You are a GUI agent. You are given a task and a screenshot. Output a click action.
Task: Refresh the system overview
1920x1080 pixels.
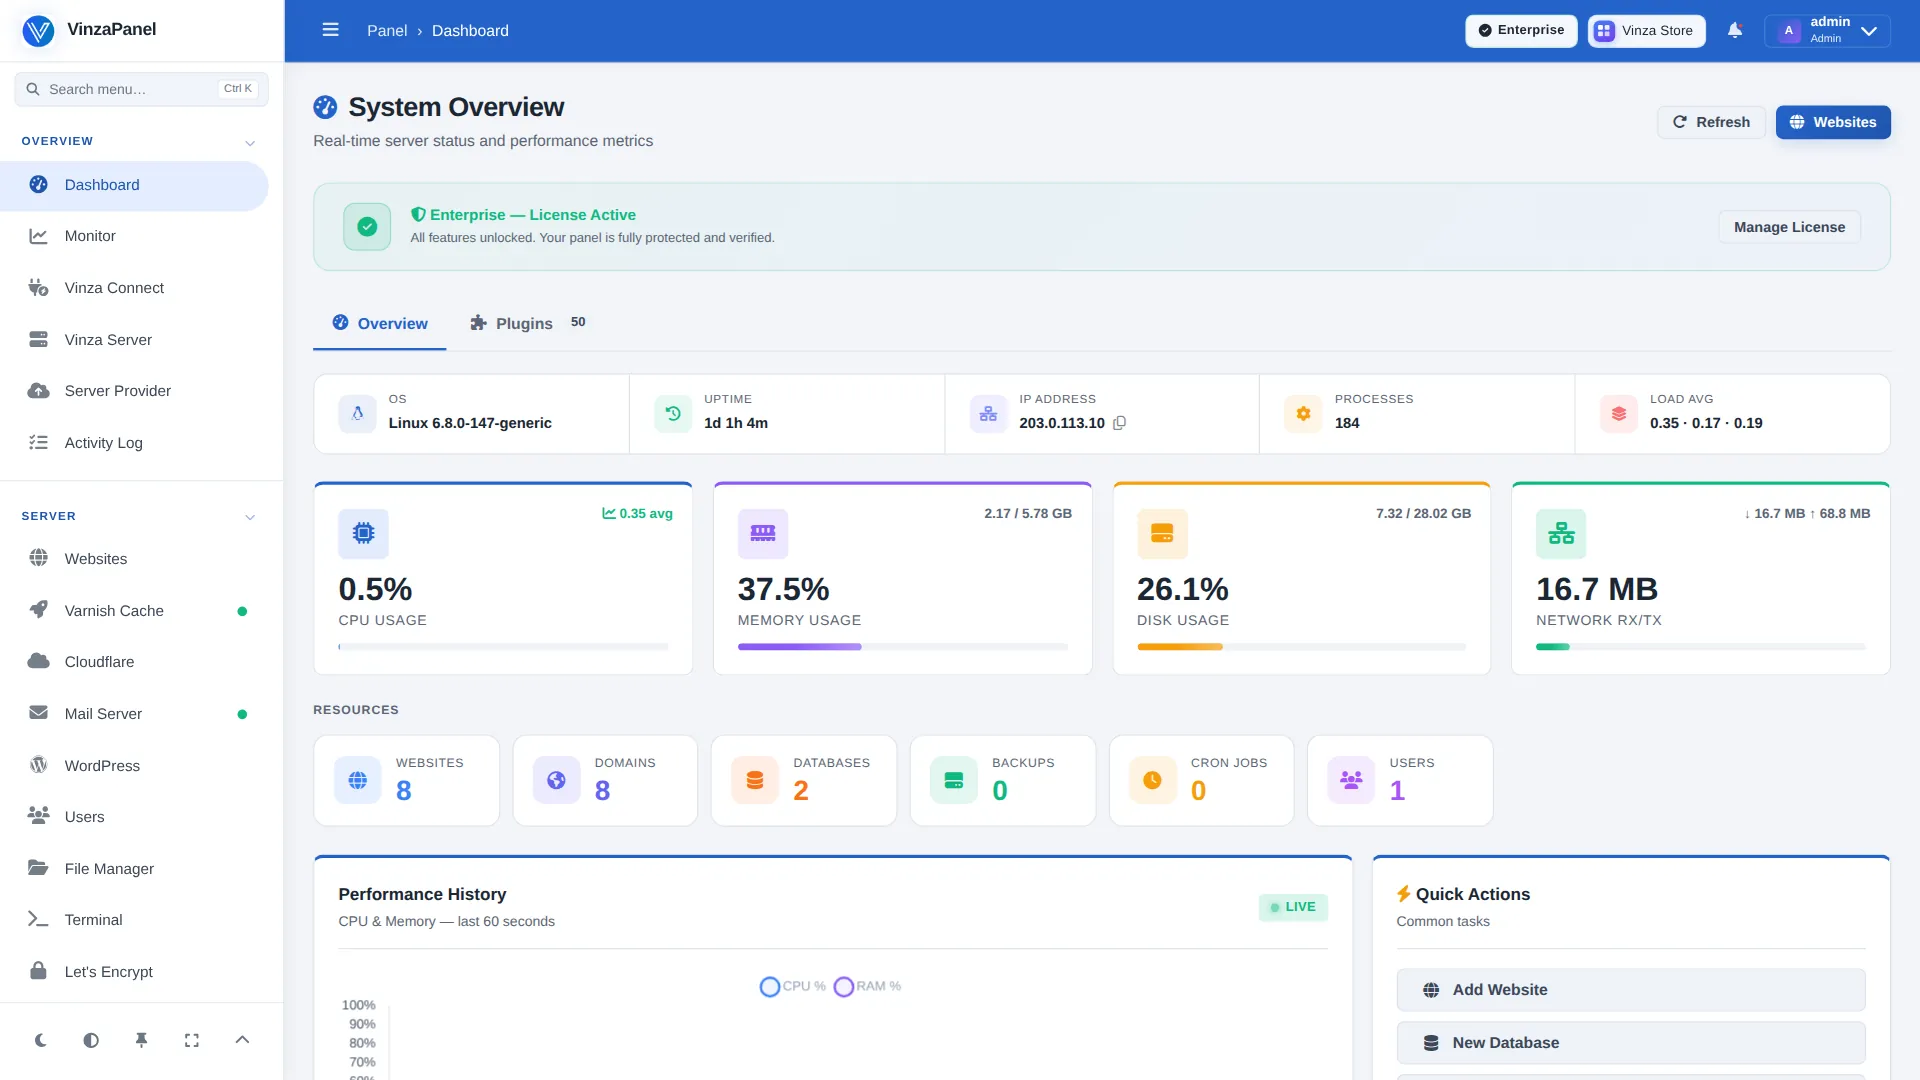pos(1711,122)
